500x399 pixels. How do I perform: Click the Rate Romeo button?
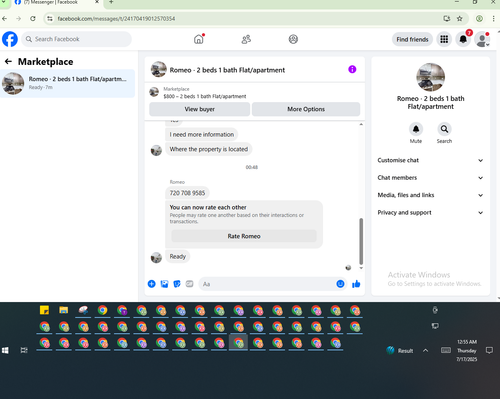pos(244,236)
